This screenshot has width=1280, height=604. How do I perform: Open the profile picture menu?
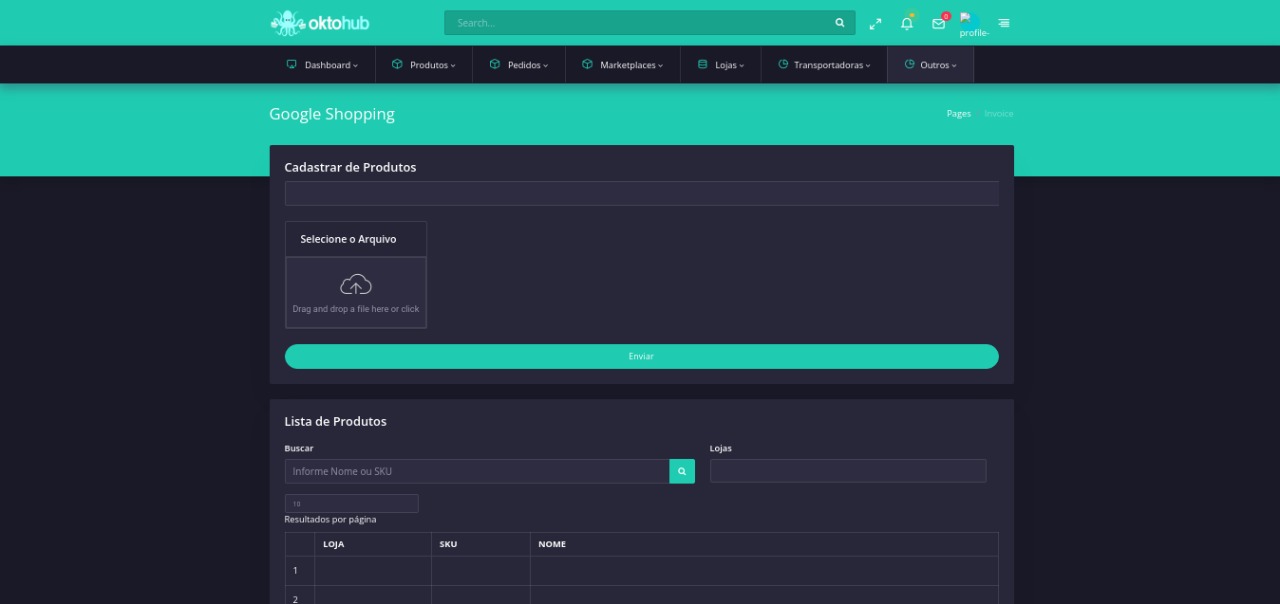[972, 24]
